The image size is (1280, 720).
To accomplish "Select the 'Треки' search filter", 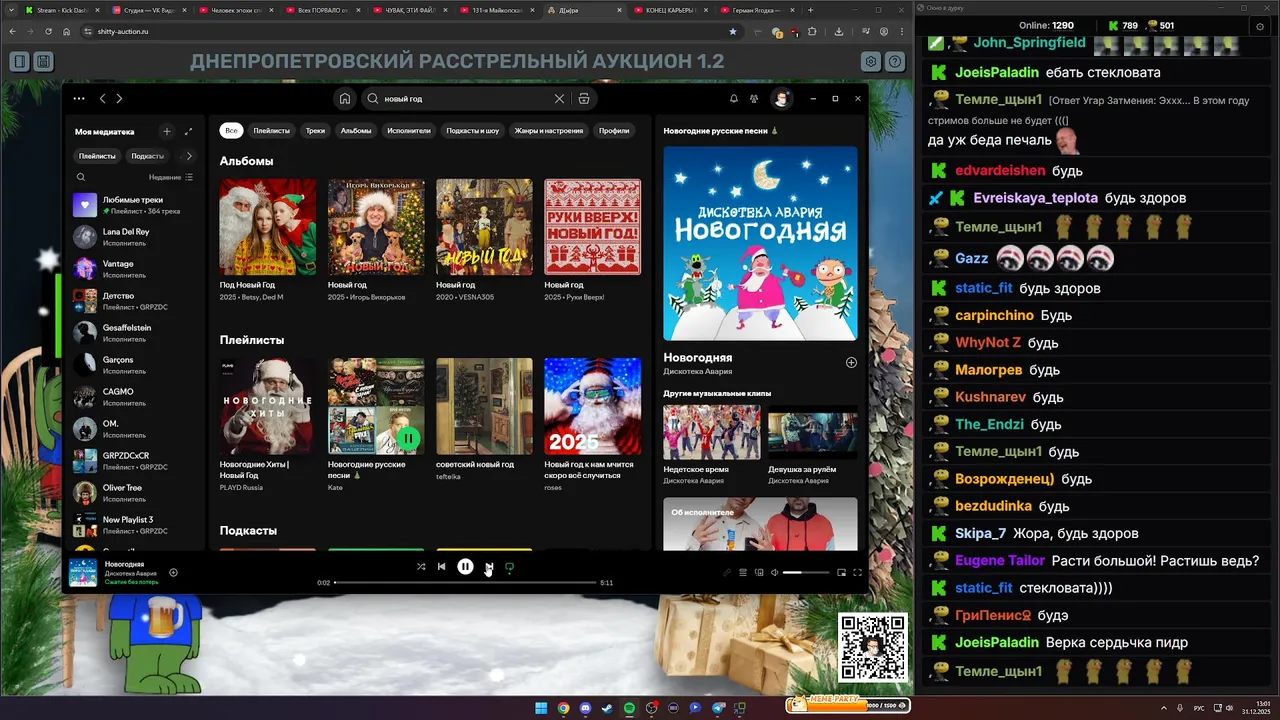I will [315, 131].
